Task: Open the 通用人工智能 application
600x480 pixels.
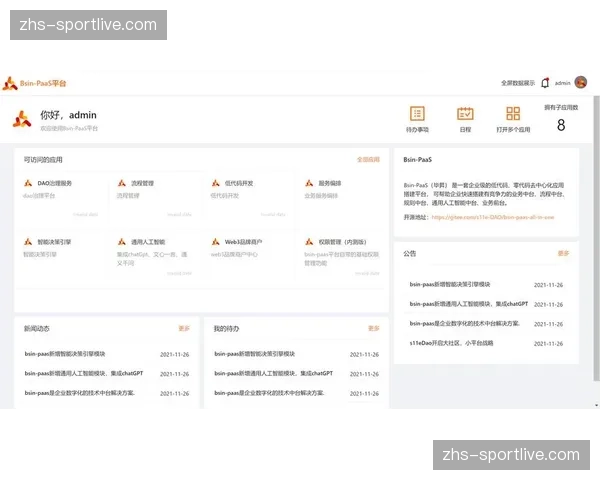Action: point(146,242)
